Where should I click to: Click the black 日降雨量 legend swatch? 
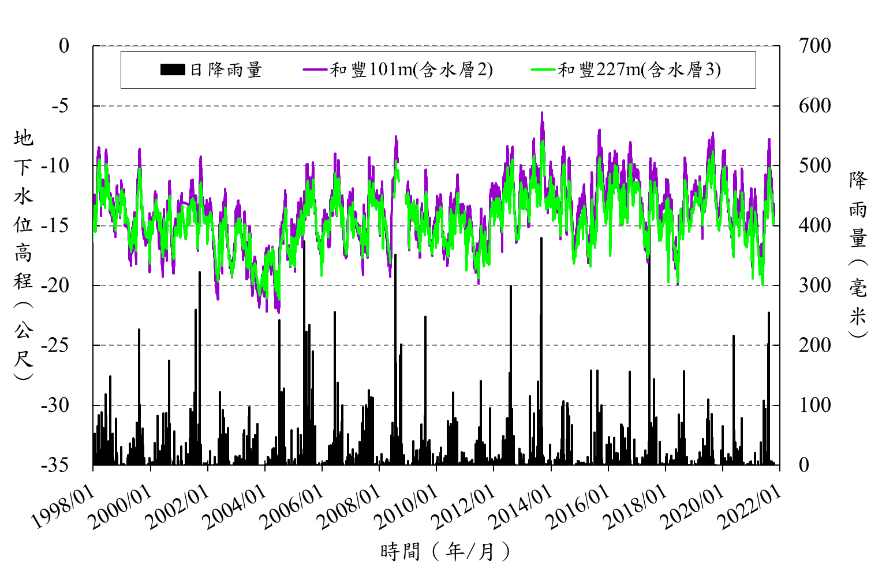click(x=172, y=70)
